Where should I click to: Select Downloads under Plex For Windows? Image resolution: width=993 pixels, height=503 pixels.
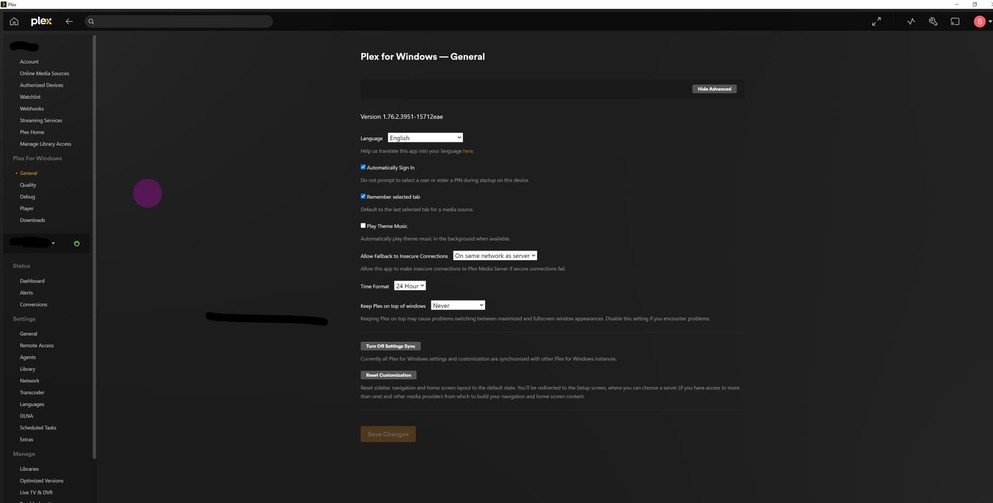(32, 220)
